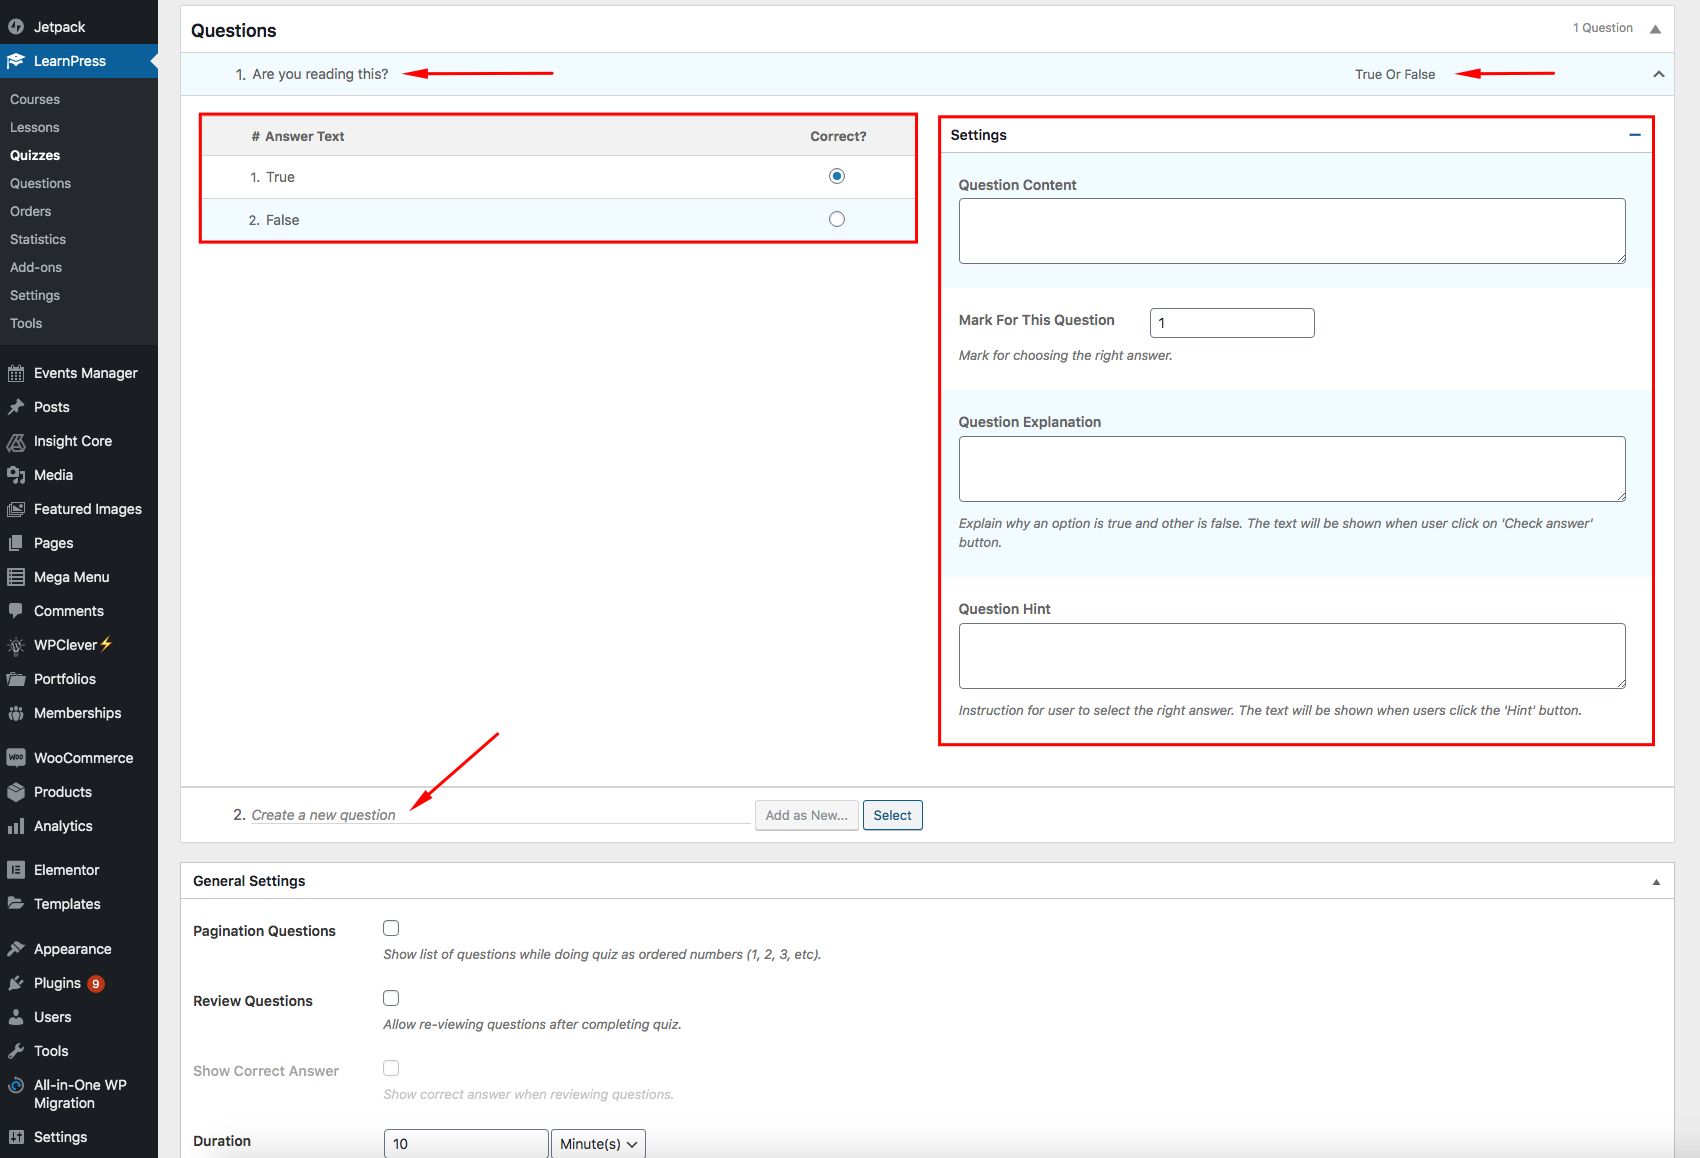Click the Portfolios folder icon

tap(16, 679)
